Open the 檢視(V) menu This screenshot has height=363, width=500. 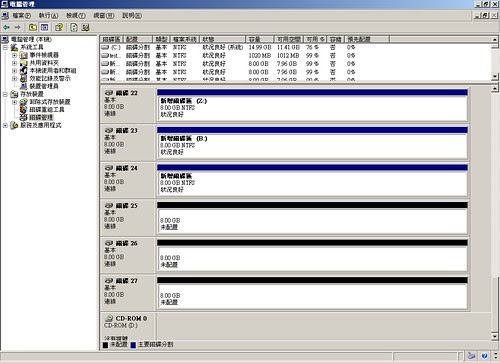pyautogui.click(x=76, y=15)
